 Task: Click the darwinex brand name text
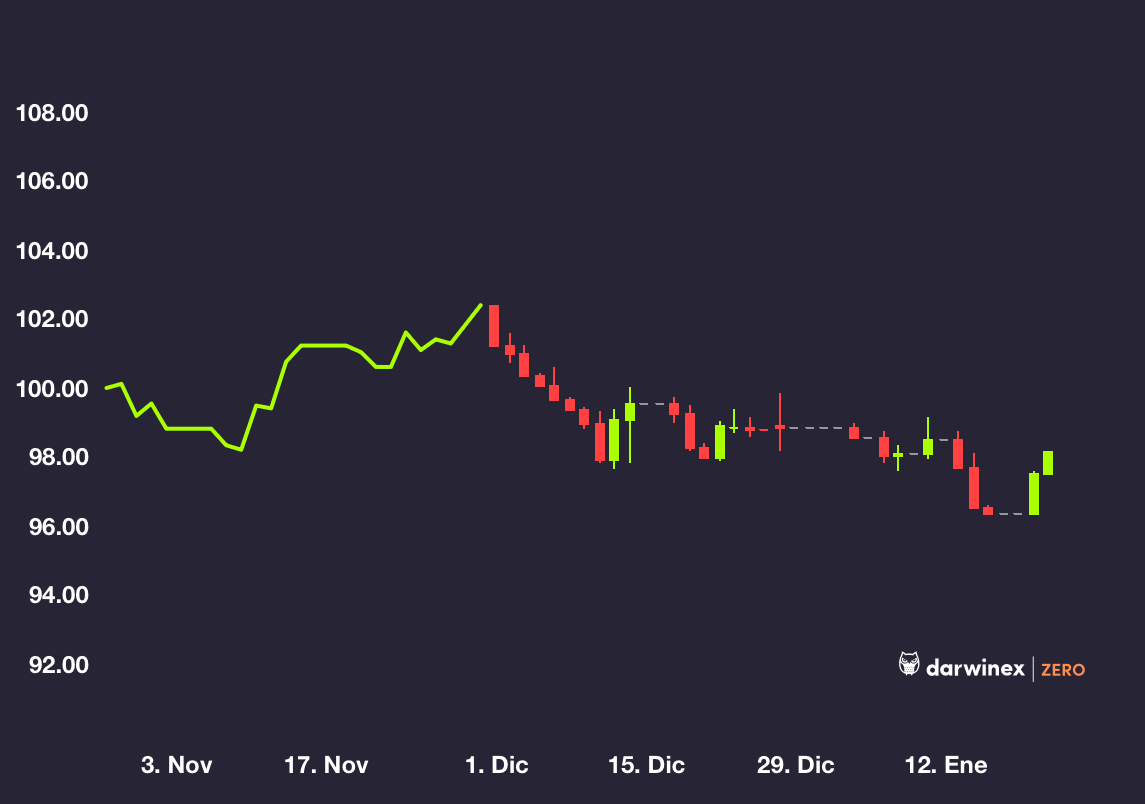coord(975,667)
